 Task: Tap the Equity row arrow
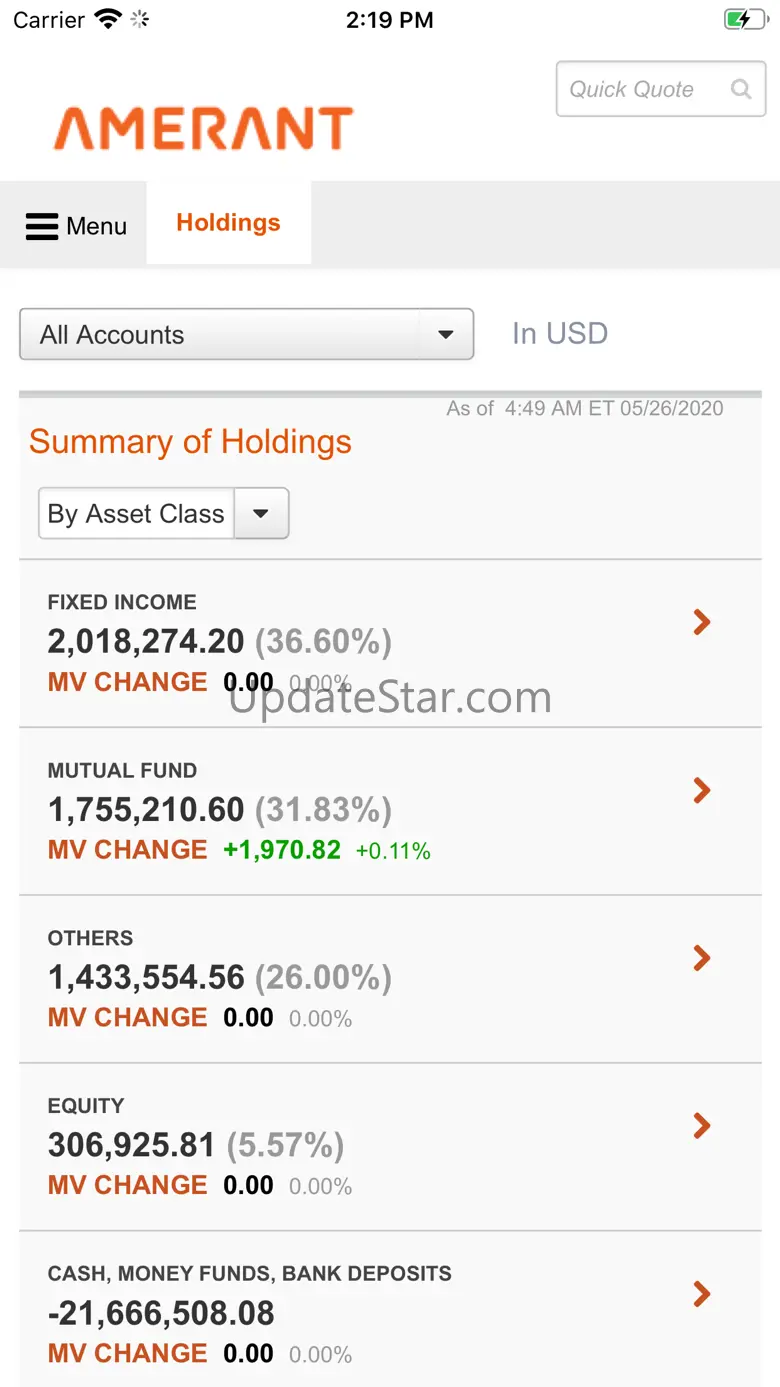pos(702,1126)
